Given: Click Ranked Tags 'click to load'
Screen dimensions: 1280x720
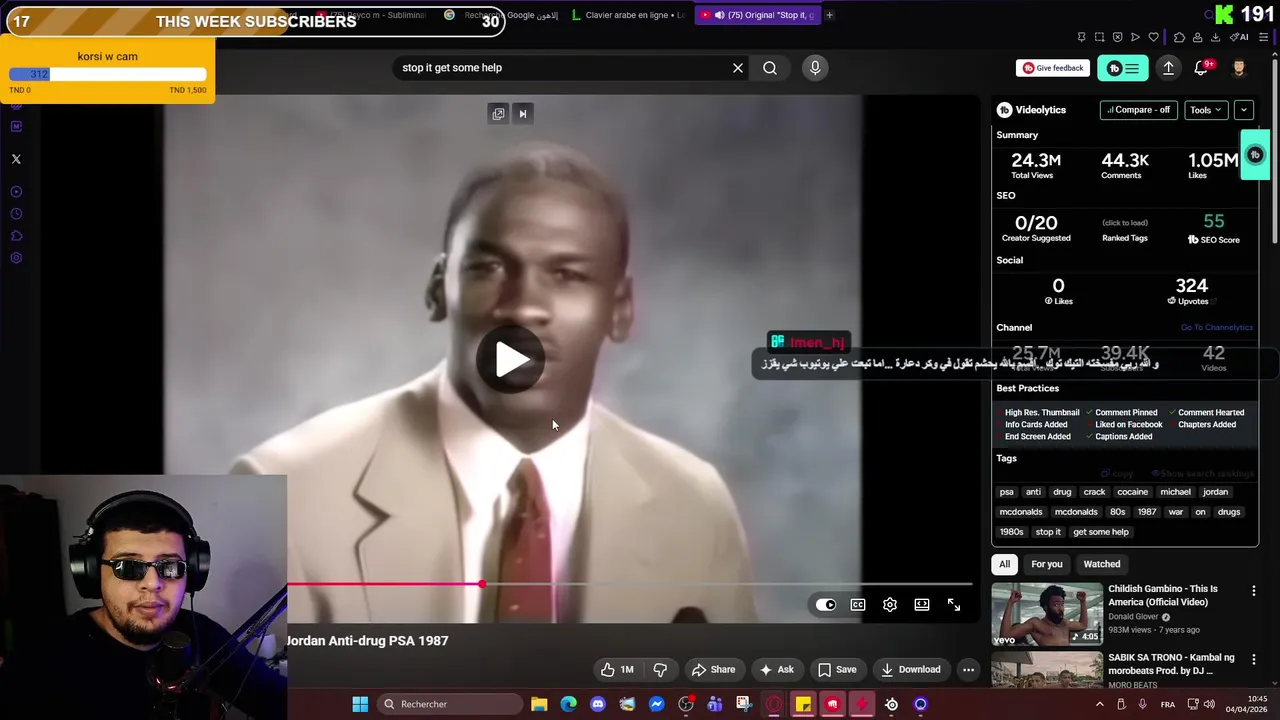Looking at the screenshot, I should click(x=1124, y=223).
